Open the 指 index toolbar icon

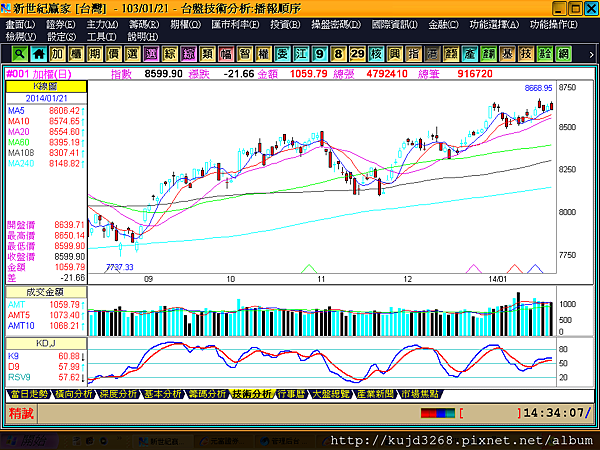pyautogui.click(x=413, y=54)
